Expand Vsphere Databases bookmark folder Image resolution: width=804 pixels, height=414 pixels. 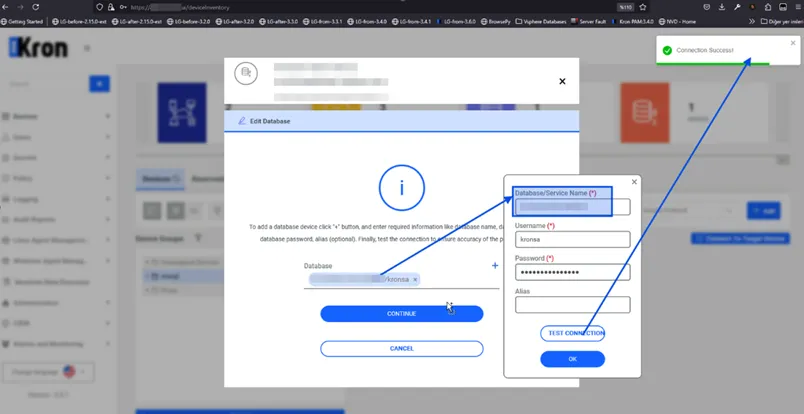(541, 22)
